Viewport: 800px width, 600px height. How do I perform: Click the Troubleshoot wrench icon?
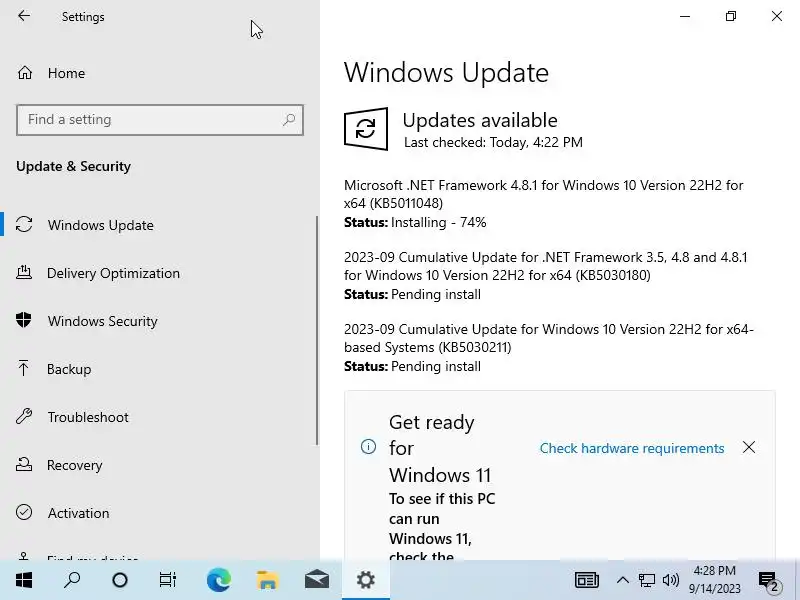coord(23,416)
